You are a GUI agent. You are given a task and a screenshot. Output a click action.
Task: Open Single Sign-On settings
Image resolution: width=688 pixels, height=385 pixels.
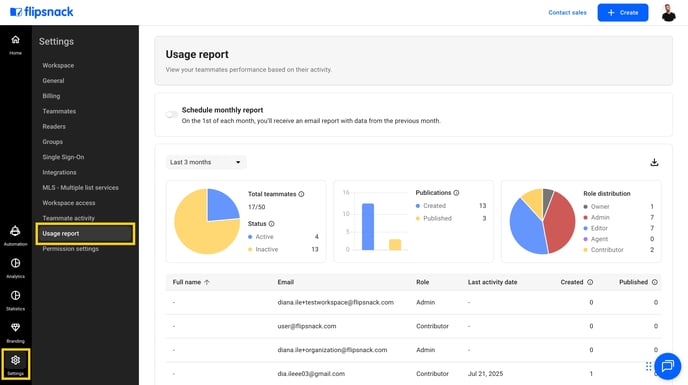(63, 157)
